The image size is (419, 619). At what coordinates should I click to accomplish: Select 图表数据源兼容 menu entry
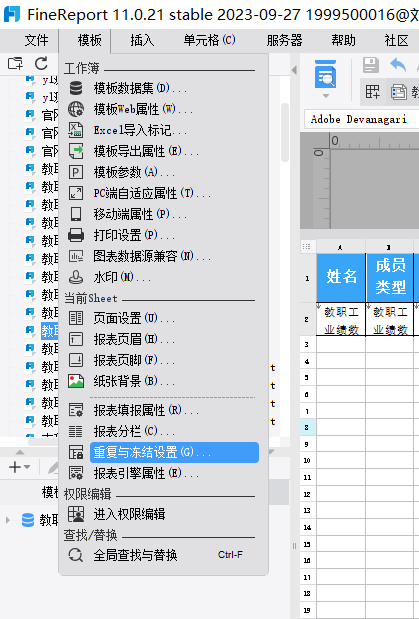click(x=152, y=256)
